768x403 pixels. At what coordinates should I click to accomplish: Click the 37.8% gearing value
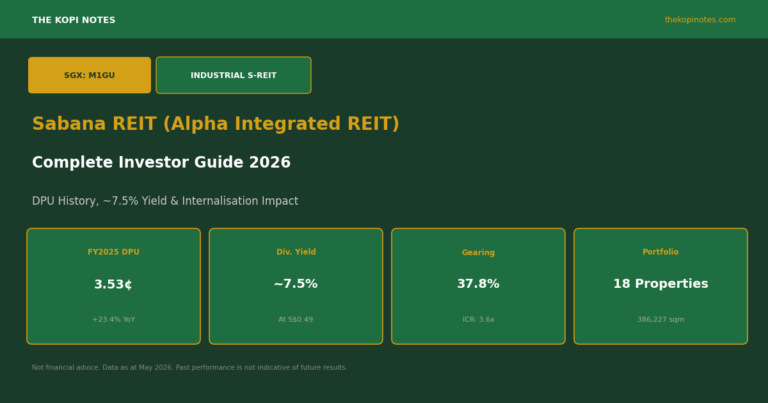point(478,284)
